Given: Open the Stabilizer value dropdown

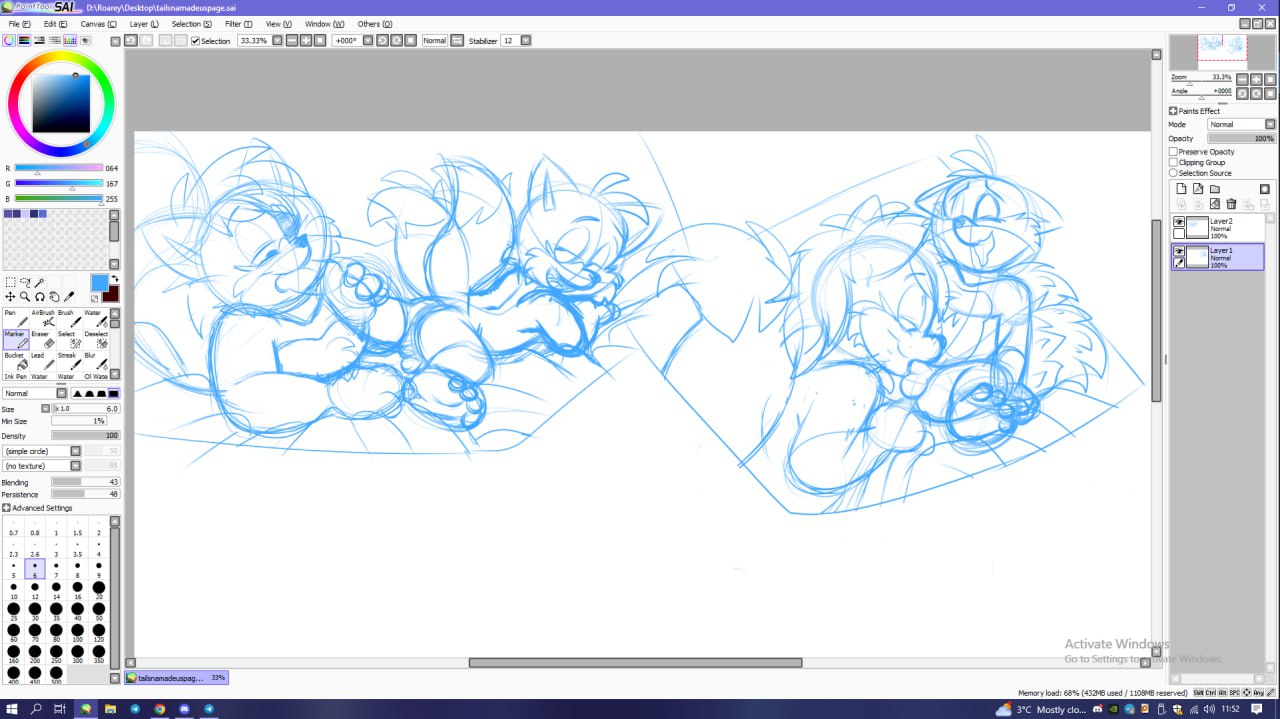Looking at the screenshot, I should pos(525,41).
